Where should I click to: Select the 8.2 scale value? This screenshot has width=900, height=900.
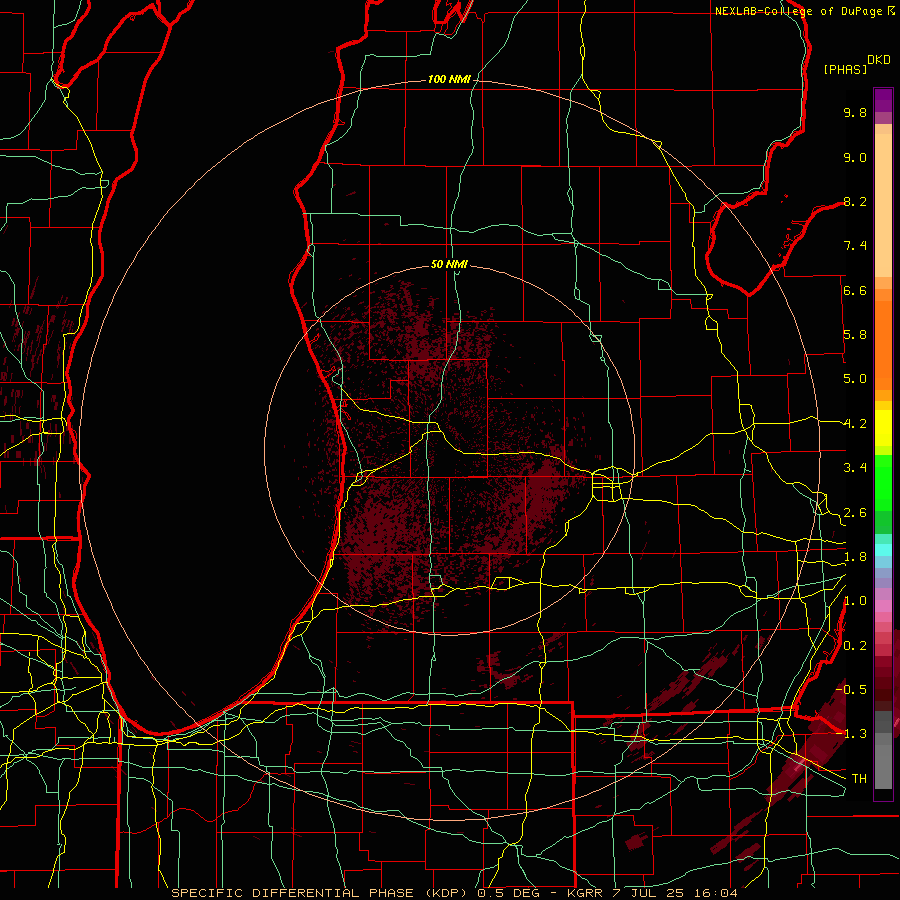[855, 201]
